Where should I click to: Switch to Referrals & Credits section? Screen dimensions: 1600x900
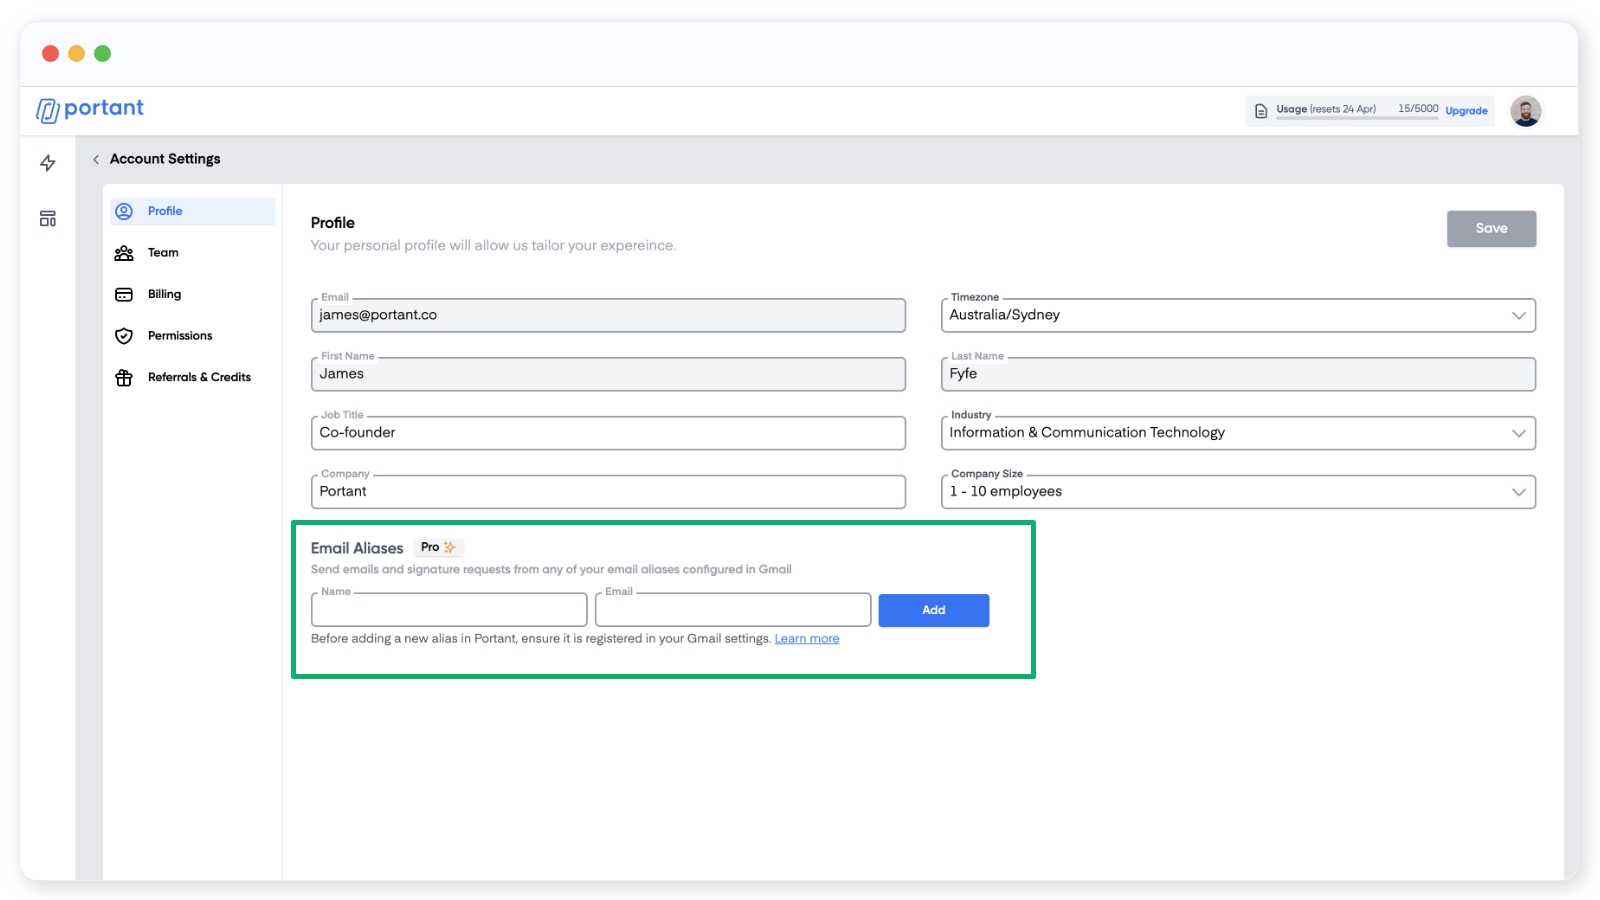click(199, 378)
